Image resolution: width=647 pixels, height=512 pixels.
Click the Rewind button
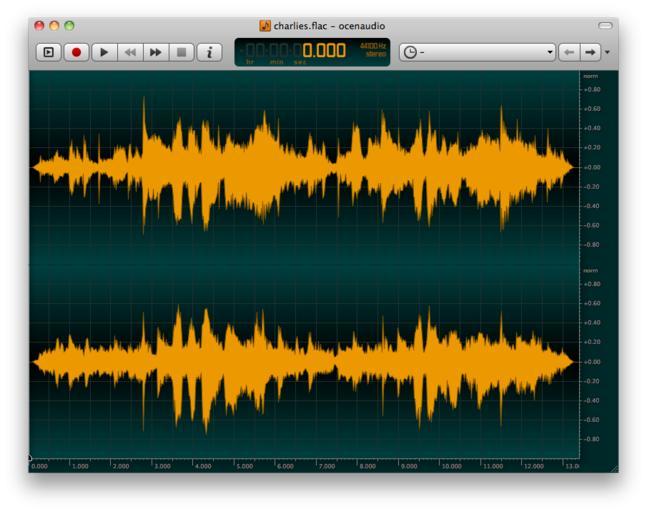(x=130, y=52)
